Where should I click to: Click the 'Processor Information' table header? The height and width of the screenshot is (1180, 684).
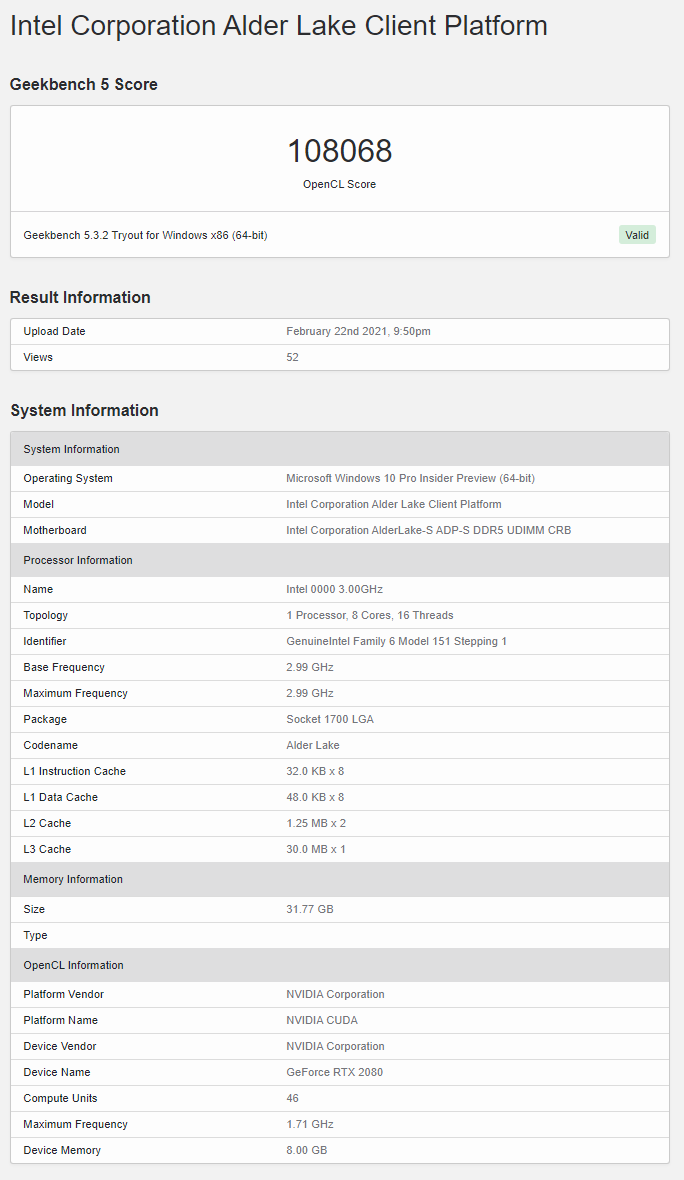(x=339, y=560)
